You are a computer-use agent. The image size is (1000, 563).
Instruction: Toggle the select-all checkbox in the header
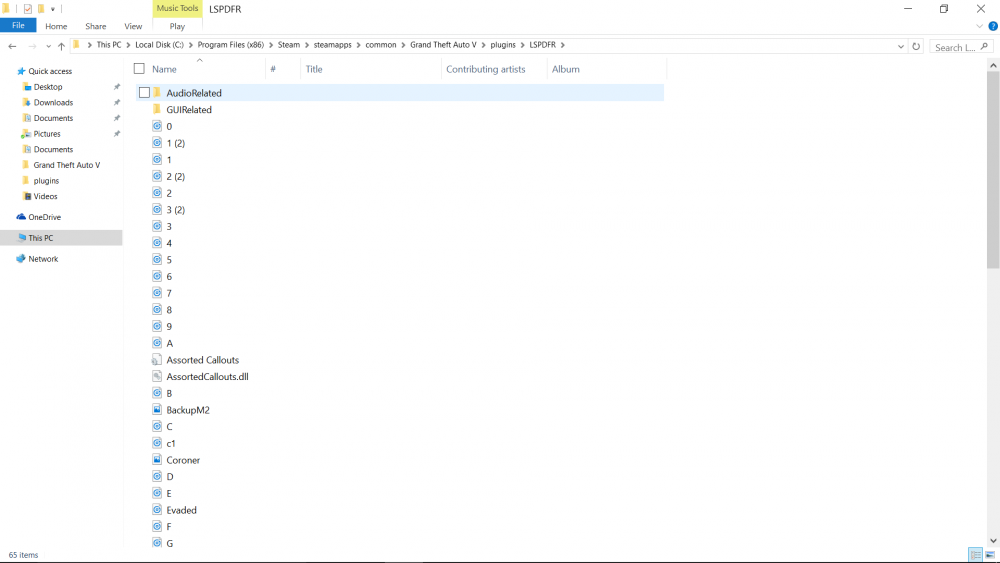coord(139,68)
